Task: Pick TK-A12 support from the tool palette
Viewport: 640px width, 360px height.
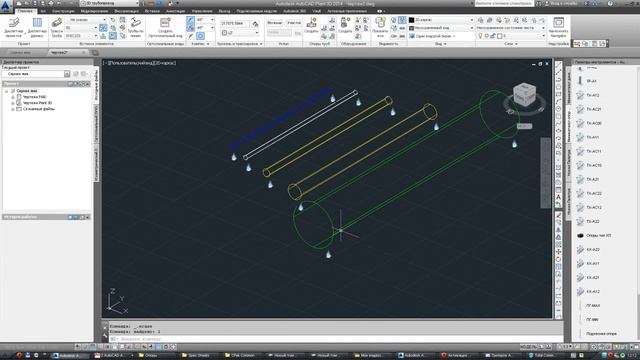Action: (589, 95)
